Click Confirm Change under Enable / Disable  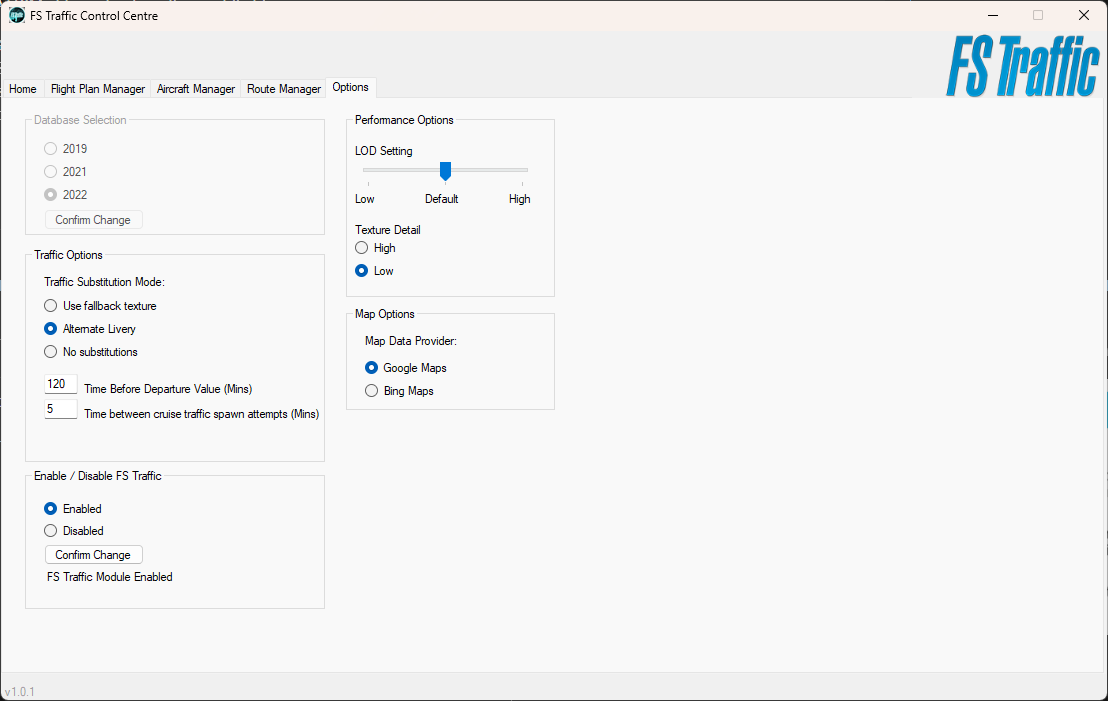tap(93, 555)
